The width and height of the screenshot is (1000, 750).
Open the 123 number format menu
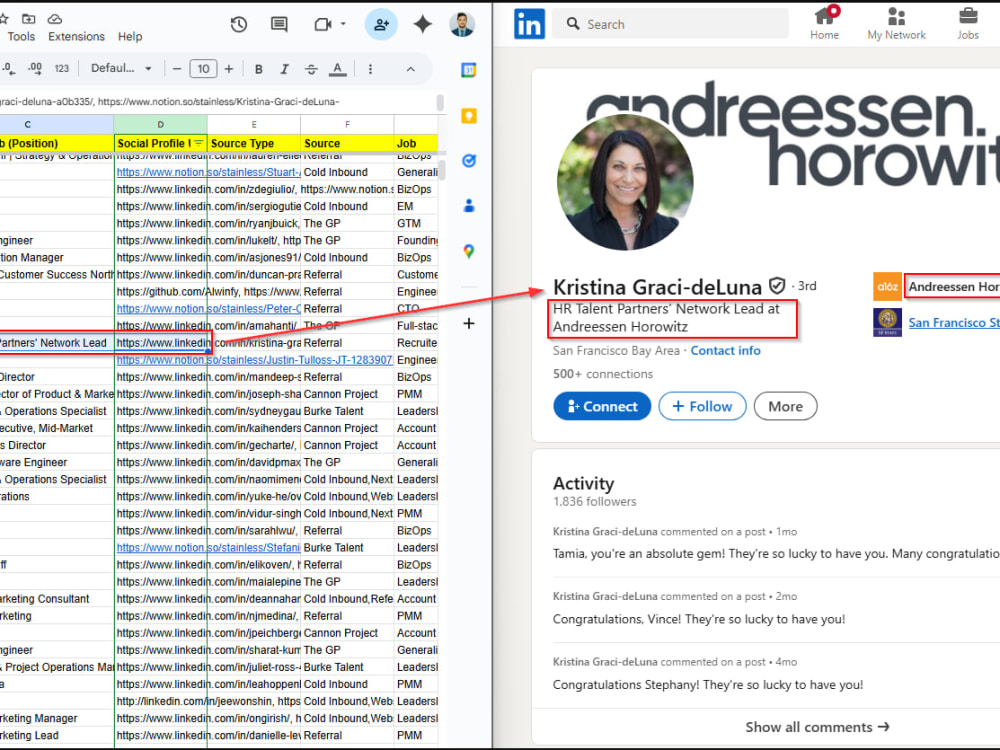pos(61,68)
